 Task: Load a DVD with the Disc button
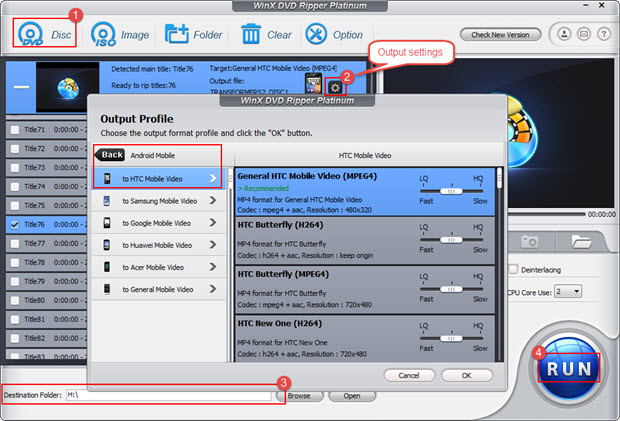tap(44, 34)
